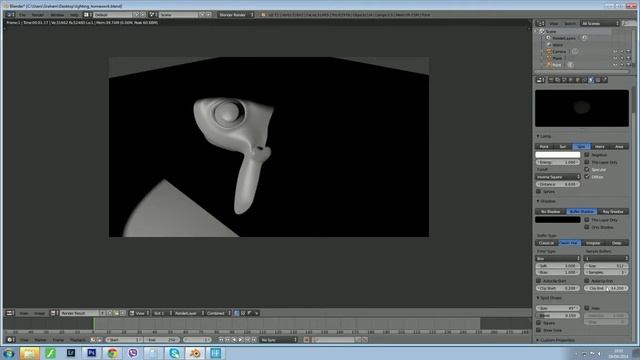
Task: Select the World item in the outliner
Action: 558,44
